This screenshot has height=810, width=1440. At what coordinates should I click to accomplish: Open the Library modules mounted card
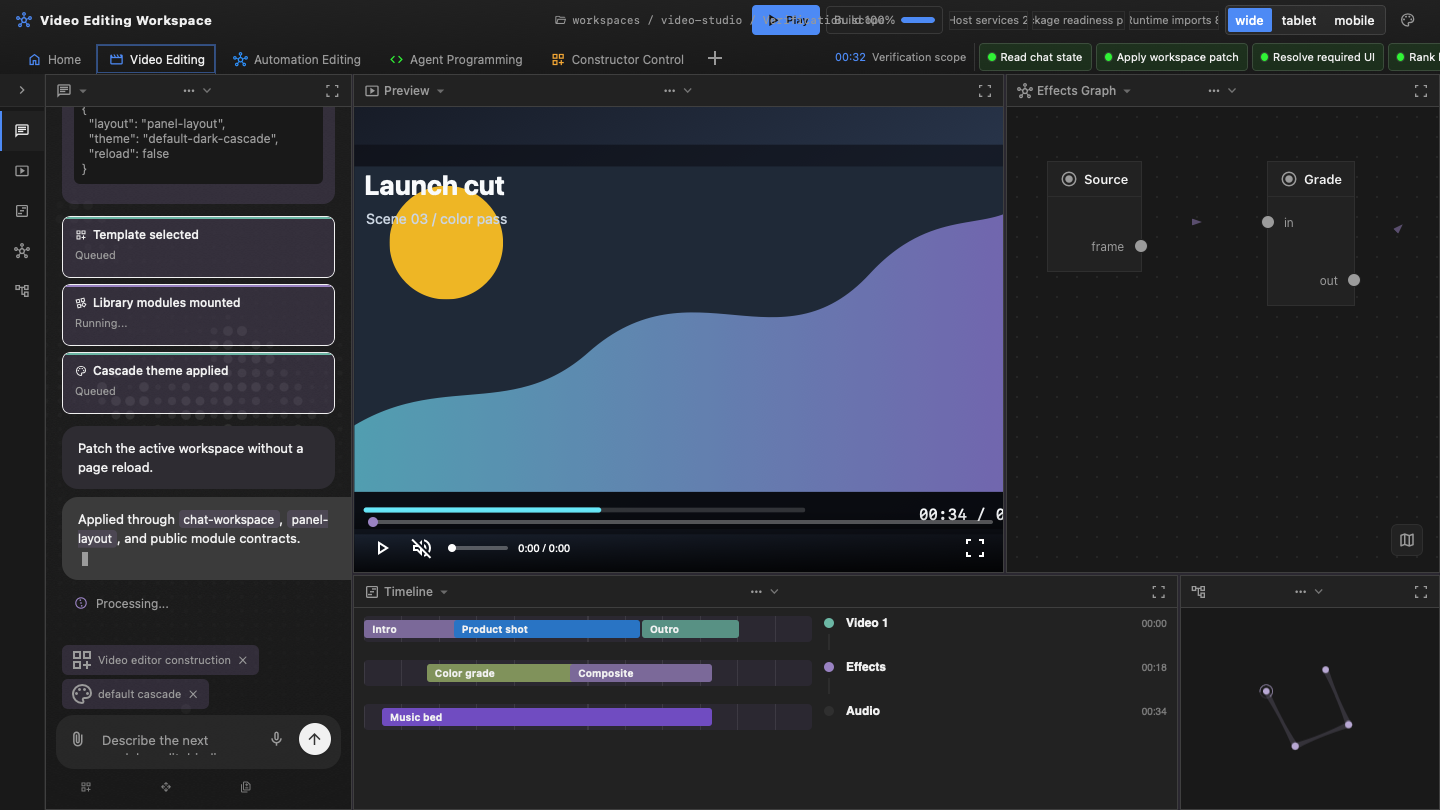pos(198,315)
